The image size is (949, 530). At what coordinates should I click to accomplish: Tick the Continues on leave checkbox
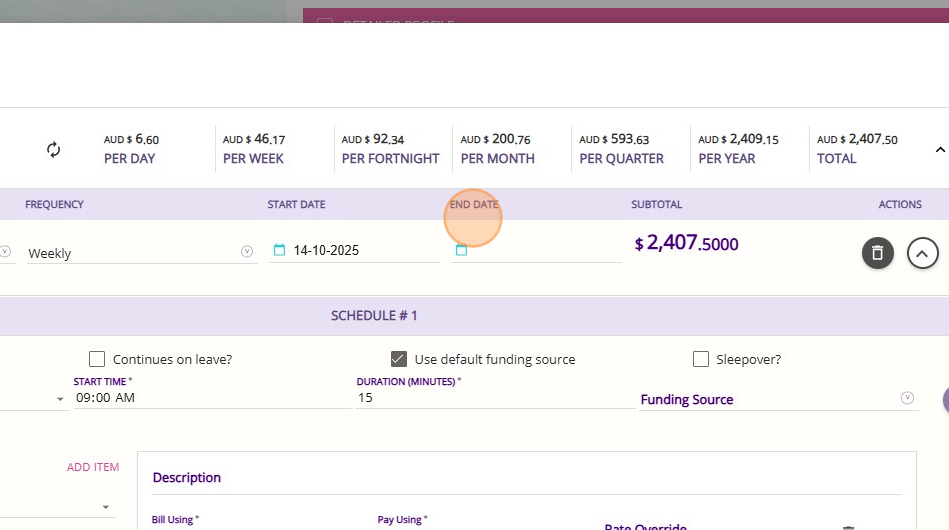(97, 359)
